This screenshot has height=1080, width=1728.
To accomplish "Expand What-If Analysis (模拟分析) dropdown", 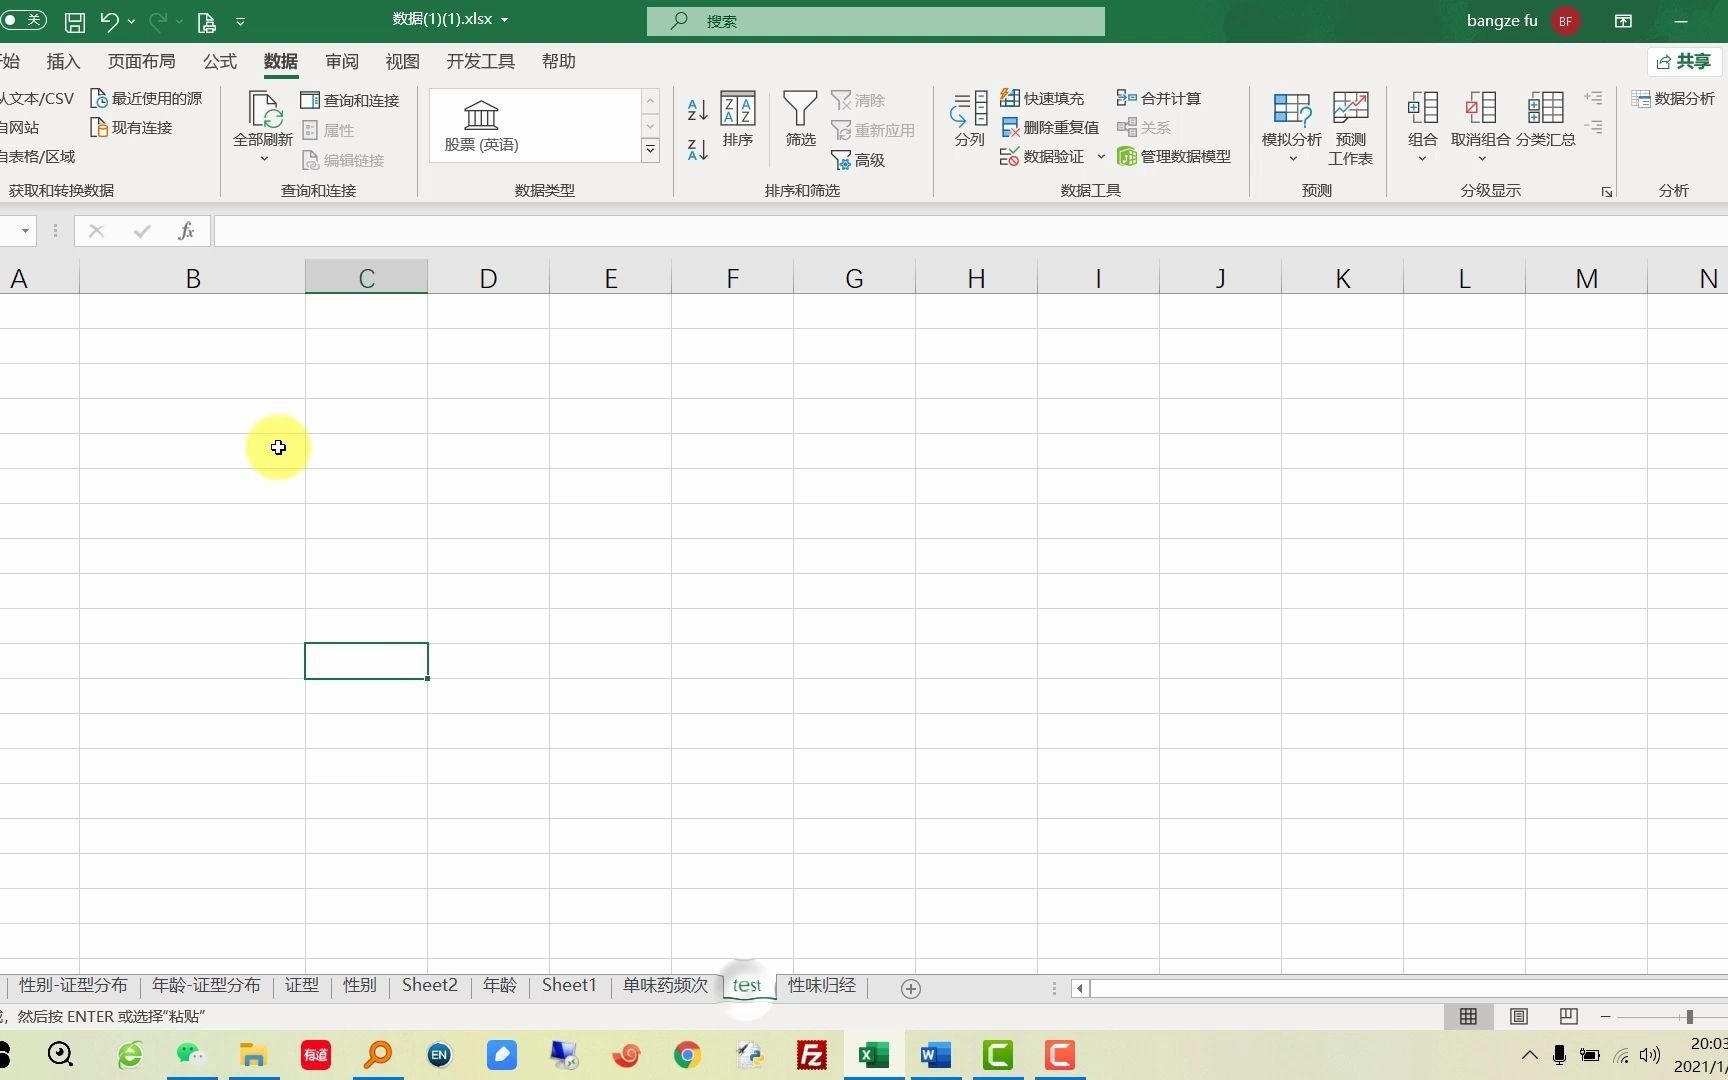I will tap(1292, 159).
